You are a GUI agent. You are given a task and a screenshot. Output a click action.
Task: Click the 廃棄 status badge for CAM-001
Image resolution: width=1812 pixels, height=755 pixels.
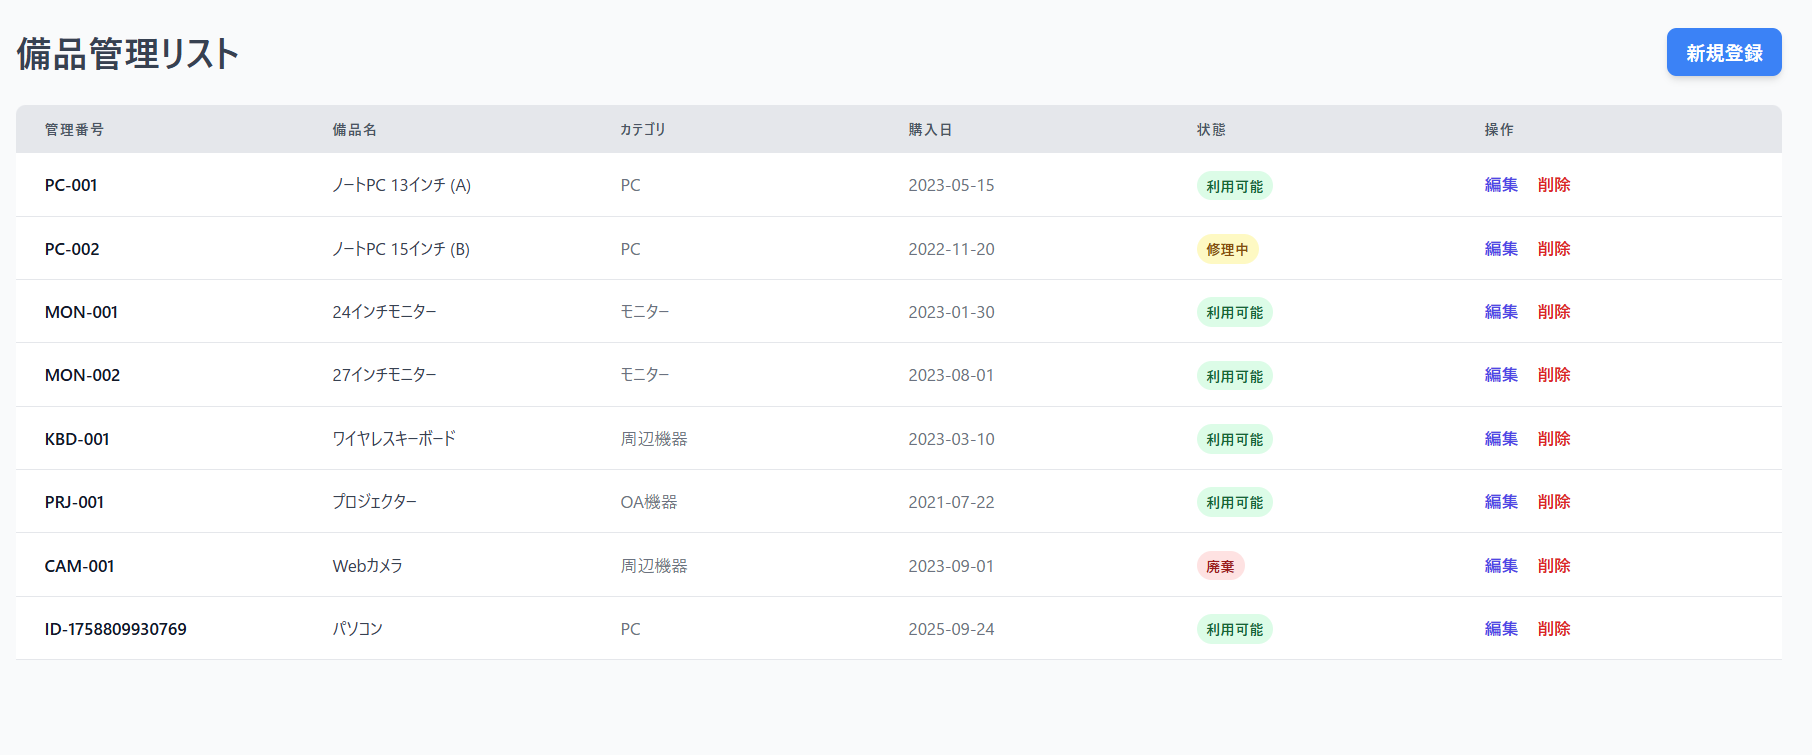pos(1220,566)
